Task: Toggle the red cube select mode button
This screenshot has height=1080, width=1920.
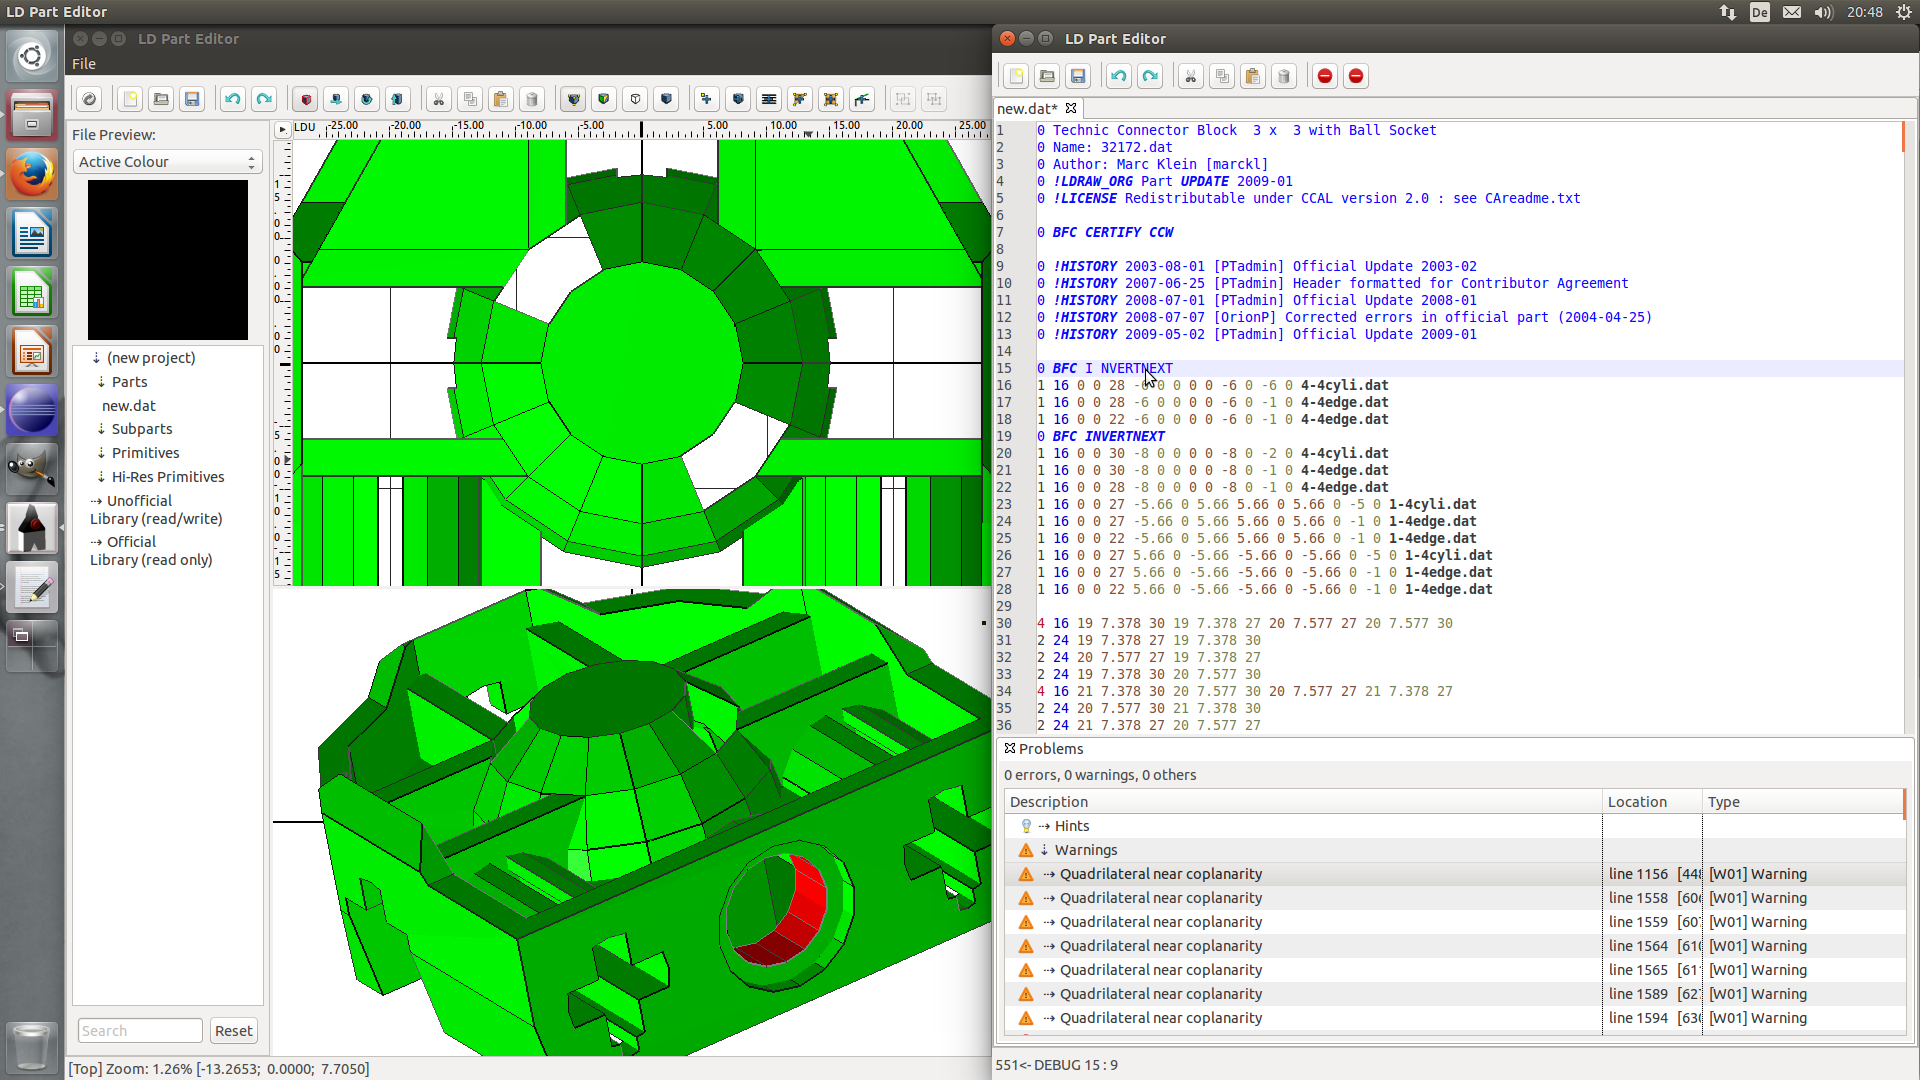Action: point(306,99)
